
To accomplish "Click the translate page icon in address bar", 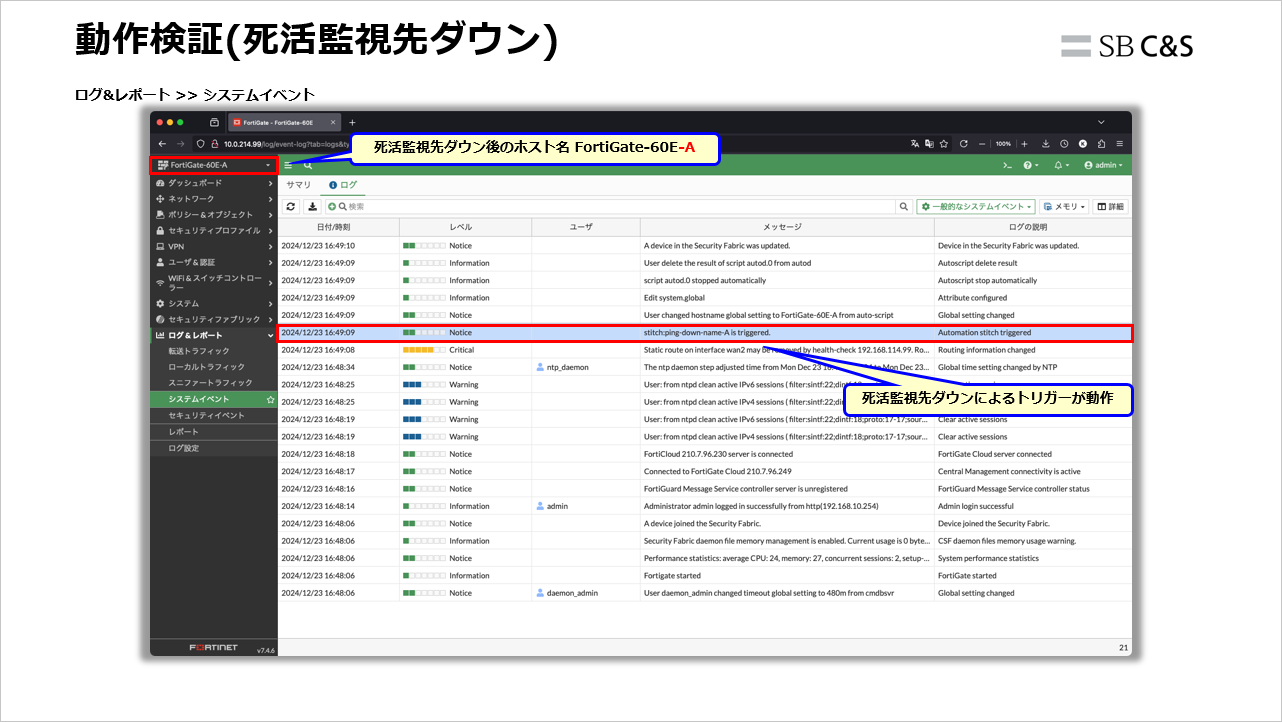I will (x=915, y=144).
